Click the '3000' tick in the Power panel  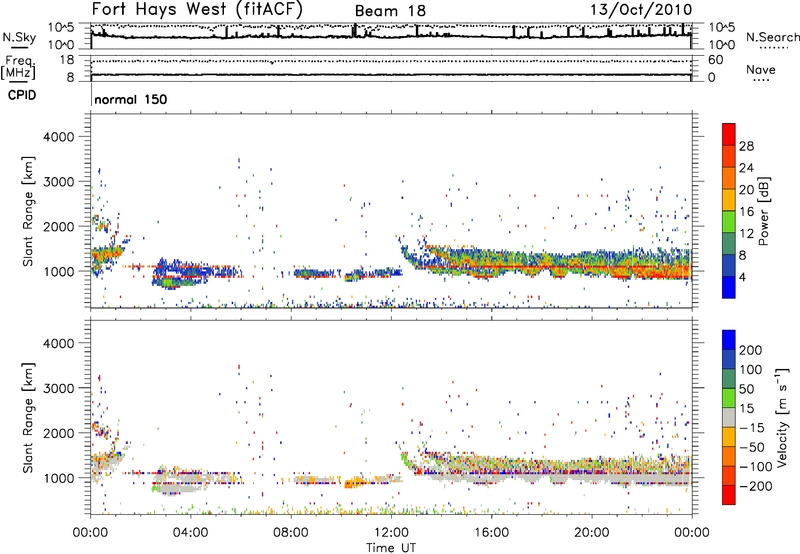pyautogui.click(x=59, y=182)
